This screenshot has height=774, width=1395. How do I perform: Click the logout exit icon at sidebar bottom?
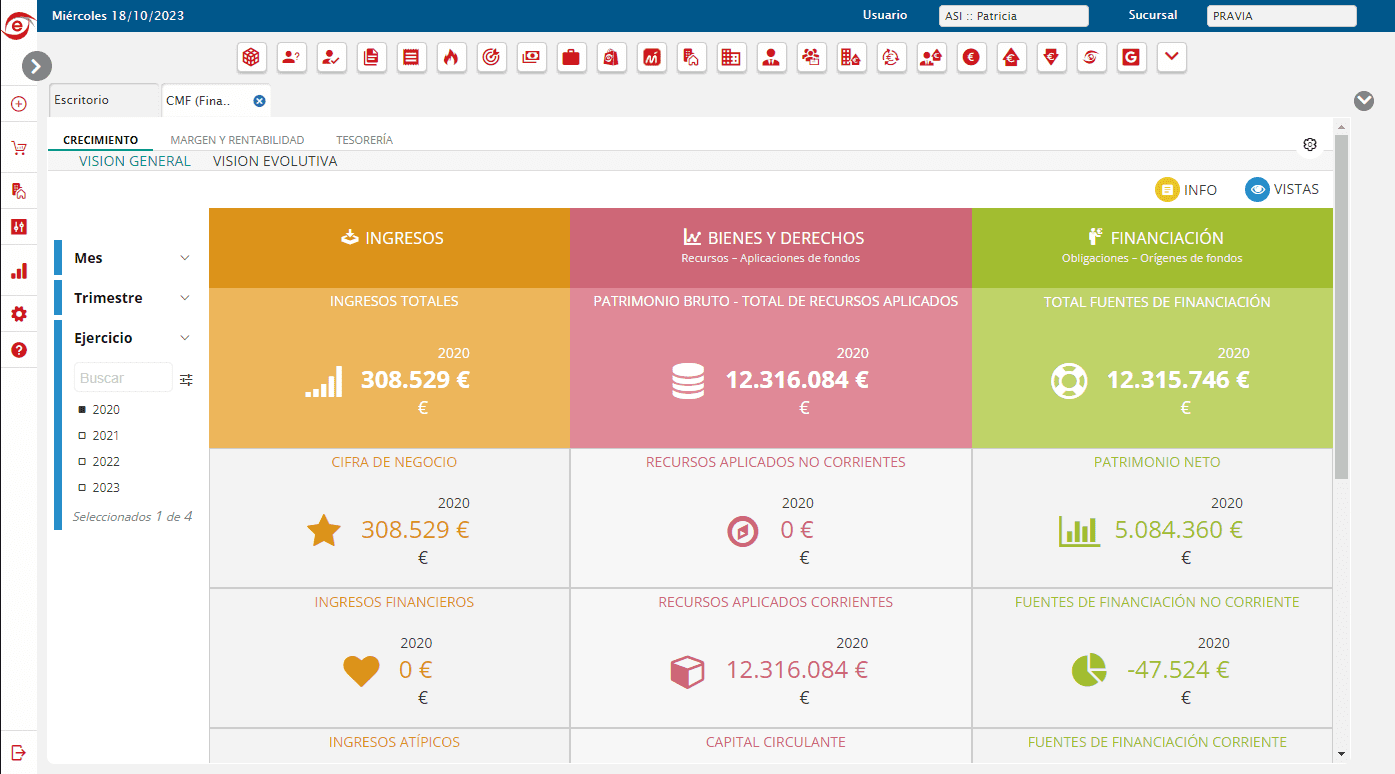18,752
